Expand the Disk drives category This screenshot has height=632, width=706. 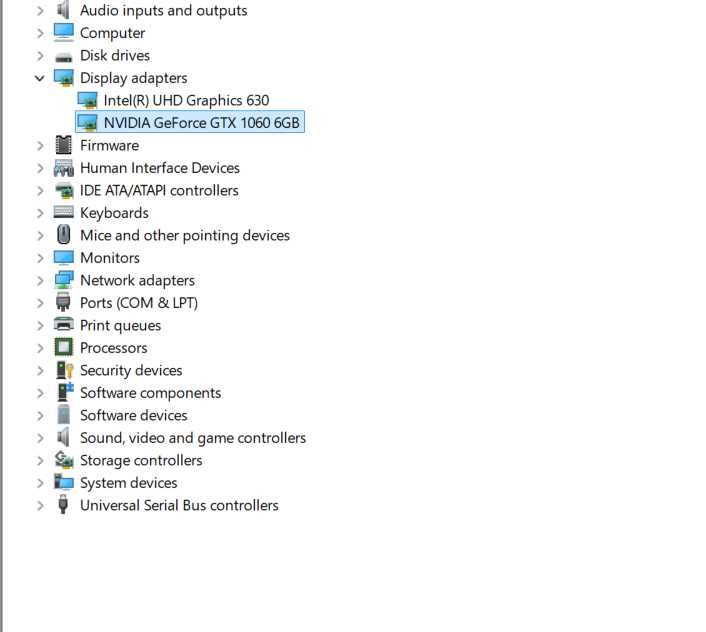click(40, 55)
